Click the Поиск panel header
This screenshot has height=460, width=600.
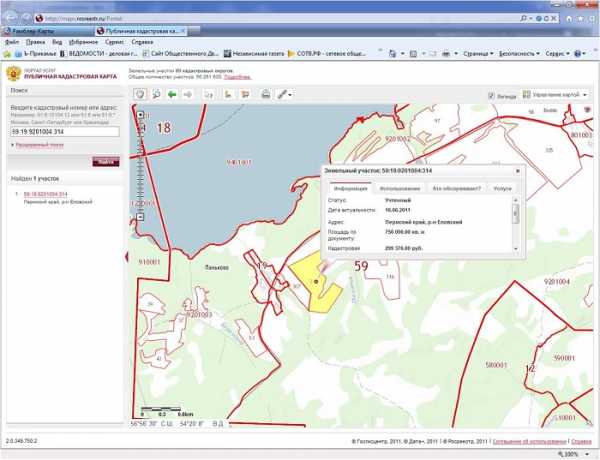click(x=65, y=90)
